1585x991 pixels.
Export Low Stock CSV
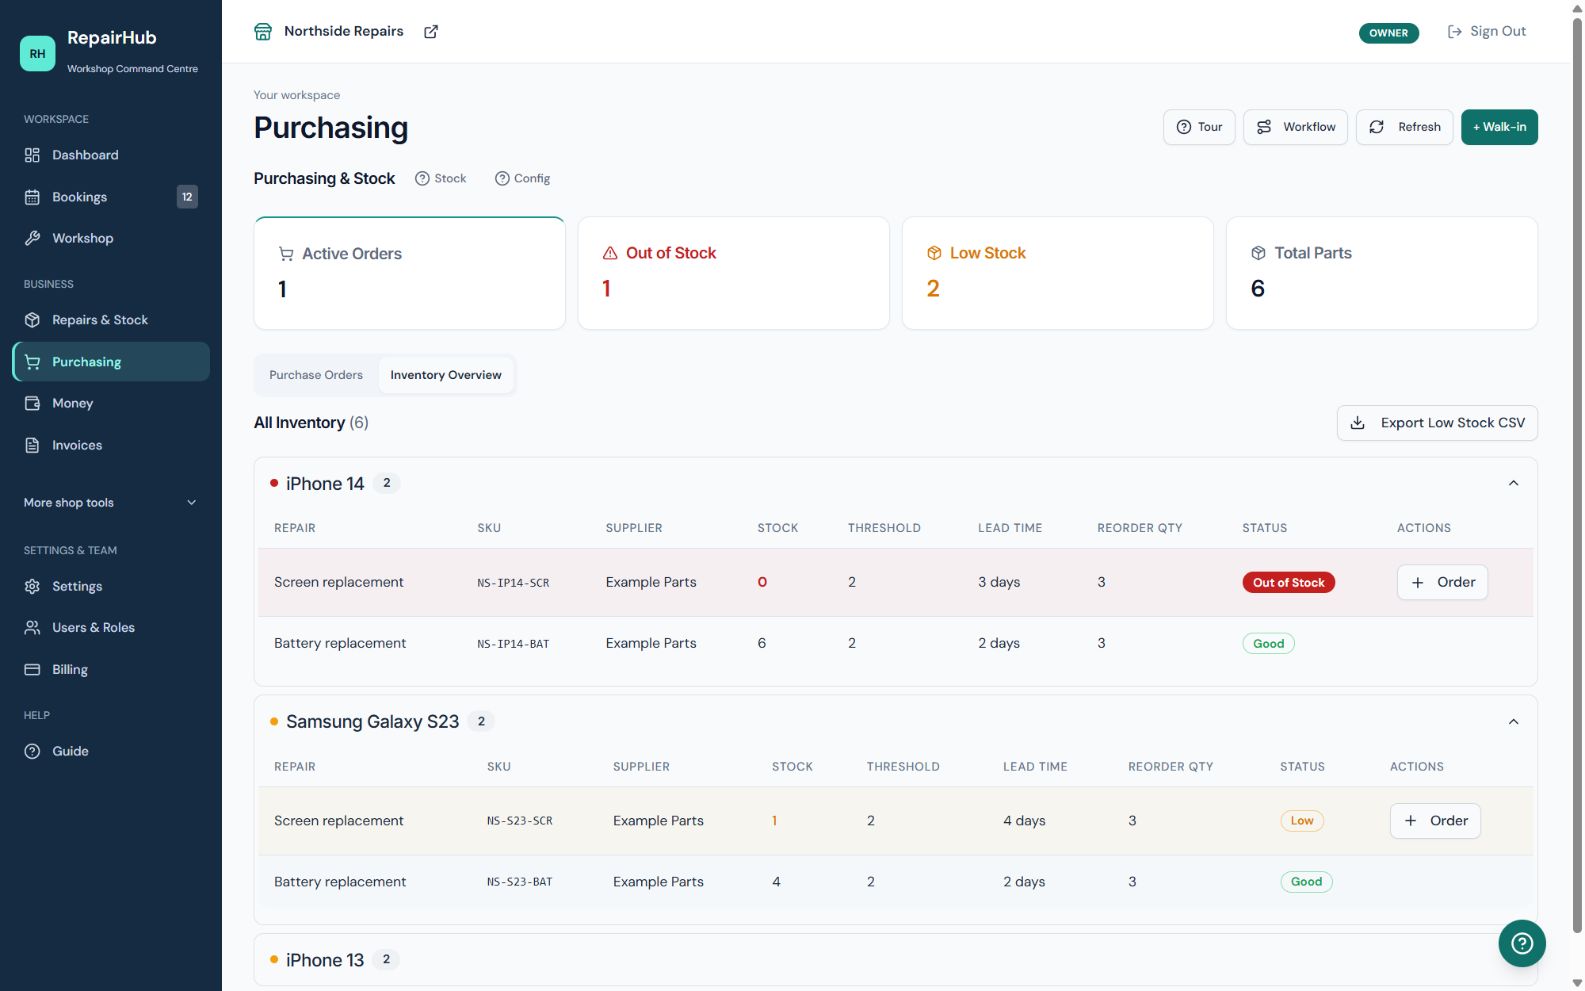pos(1437,423)
